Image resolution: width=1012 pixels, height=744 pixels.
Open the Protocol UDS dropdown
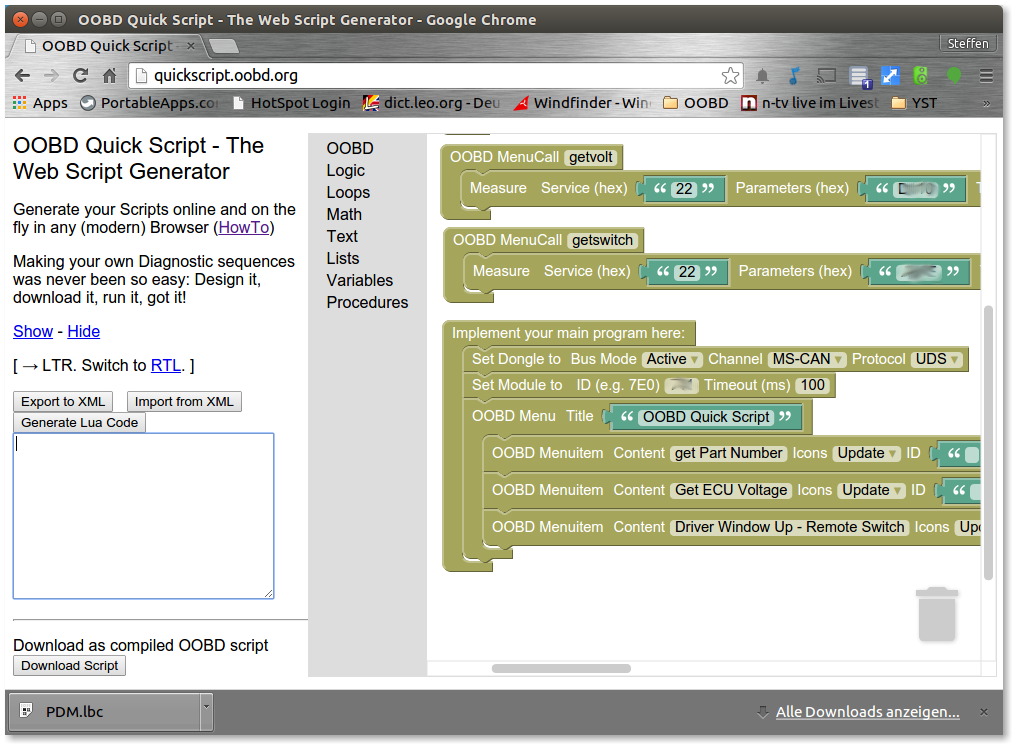937,359
